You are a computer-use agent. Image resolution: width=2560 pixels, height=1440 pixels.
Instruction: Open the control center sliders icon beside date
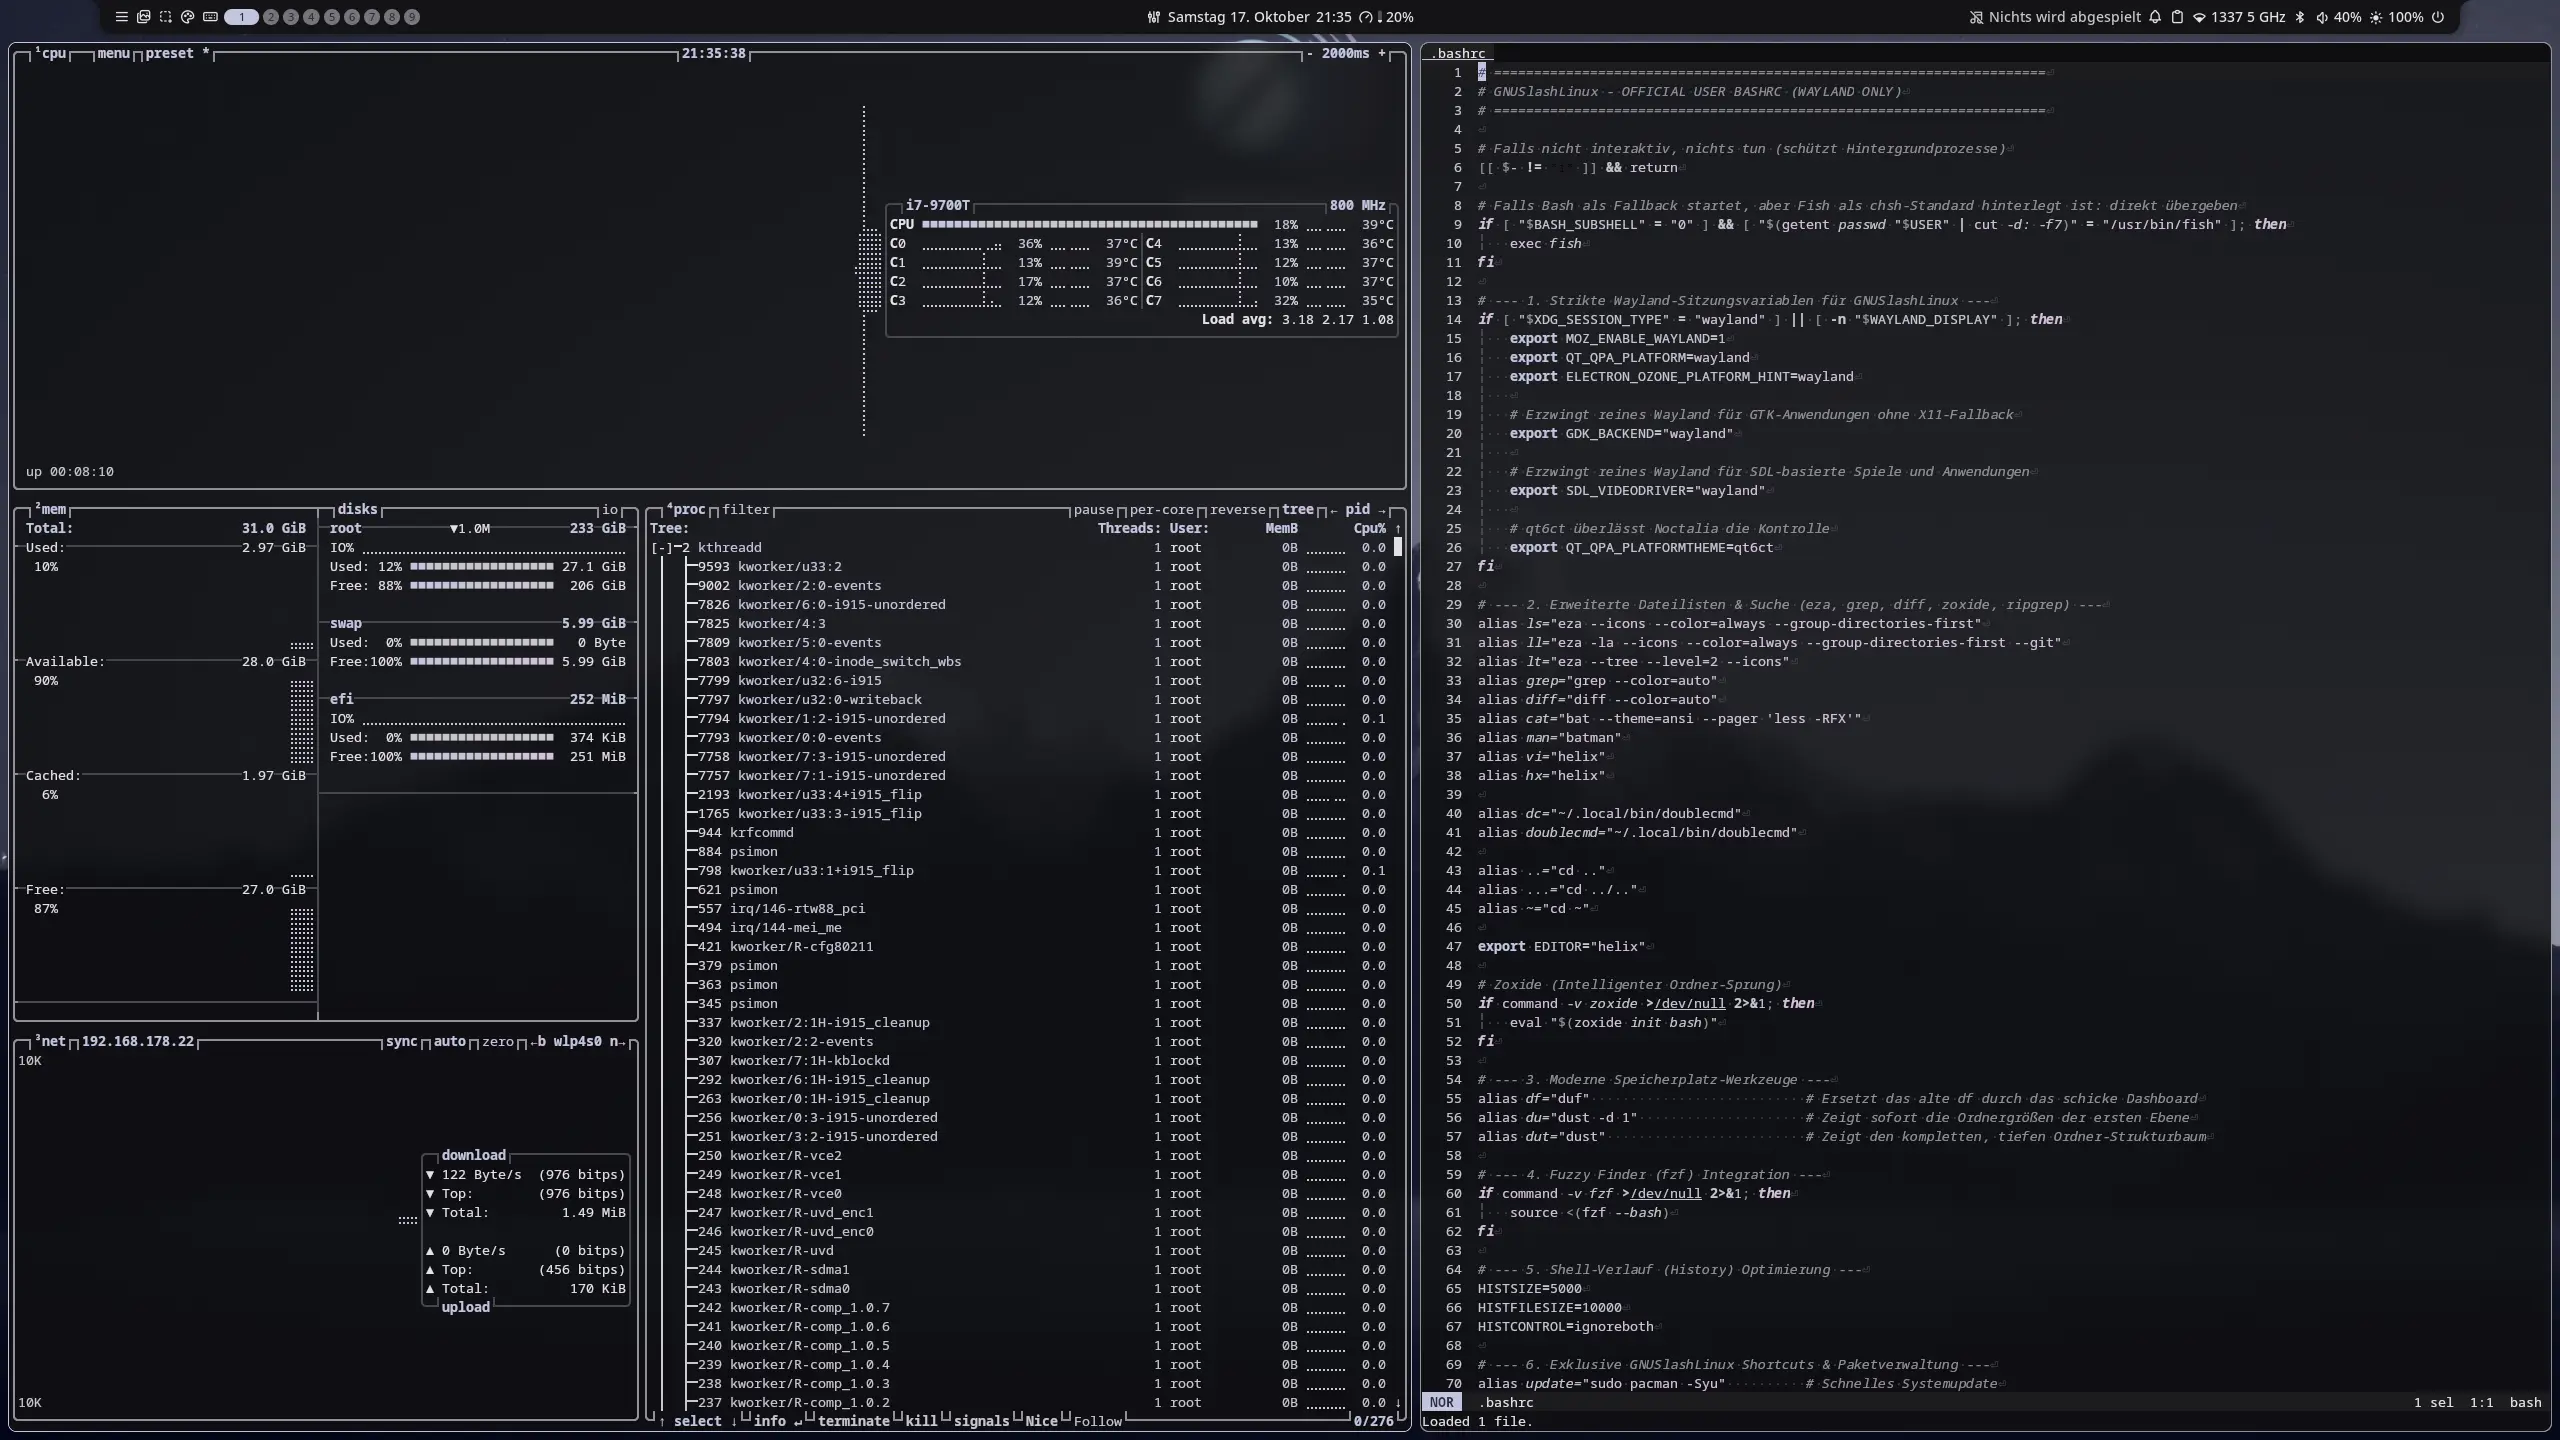tap(1154, 17)
